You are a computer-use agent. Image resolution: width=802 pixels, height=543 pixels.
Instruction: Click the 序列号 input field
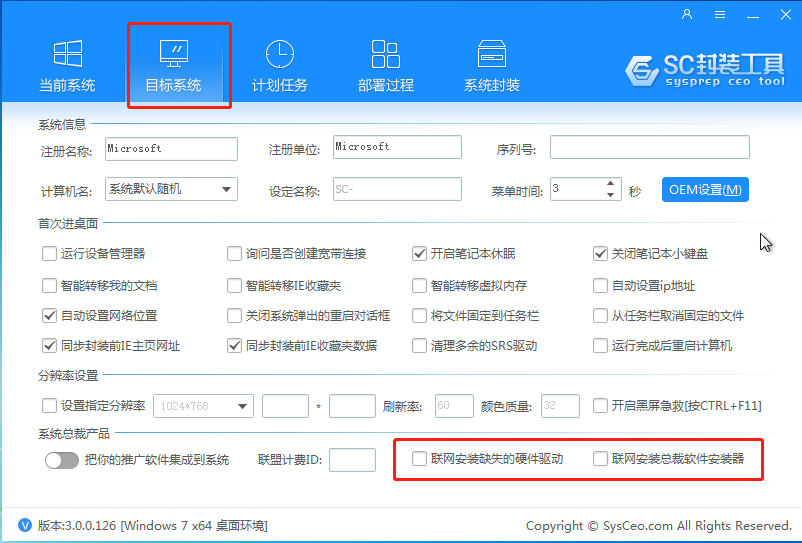pyautogui.click(x=650, y=147)
